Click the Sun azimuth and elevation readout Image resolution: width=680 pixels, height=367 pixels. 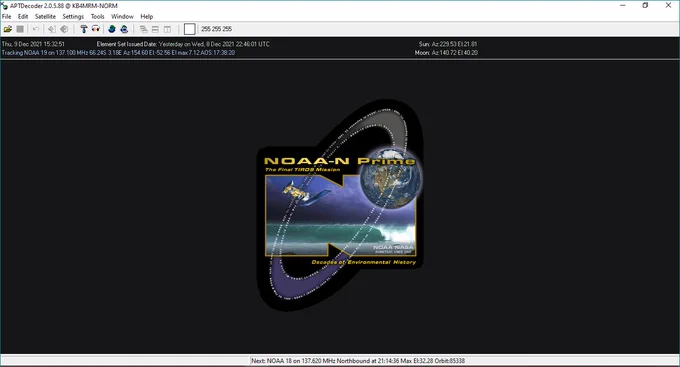(448, 44)
